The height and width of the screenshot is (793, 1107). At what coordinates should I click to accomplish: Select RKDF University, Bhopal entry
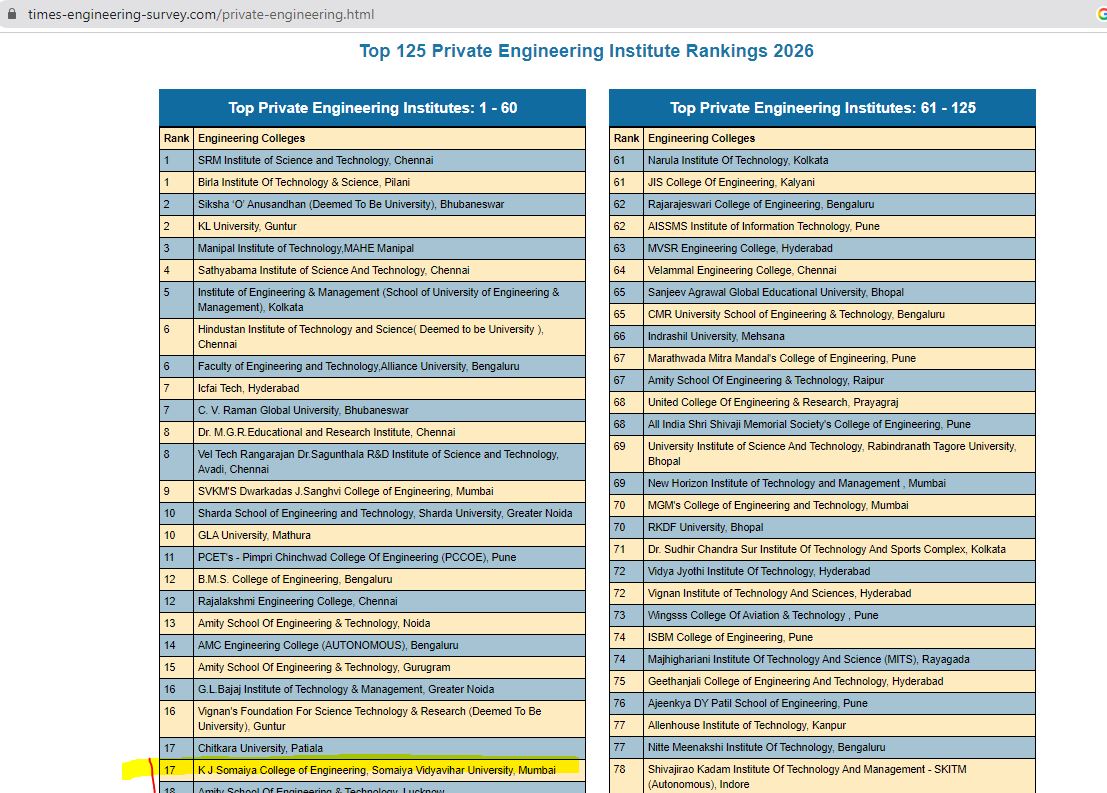coord(705,527)
